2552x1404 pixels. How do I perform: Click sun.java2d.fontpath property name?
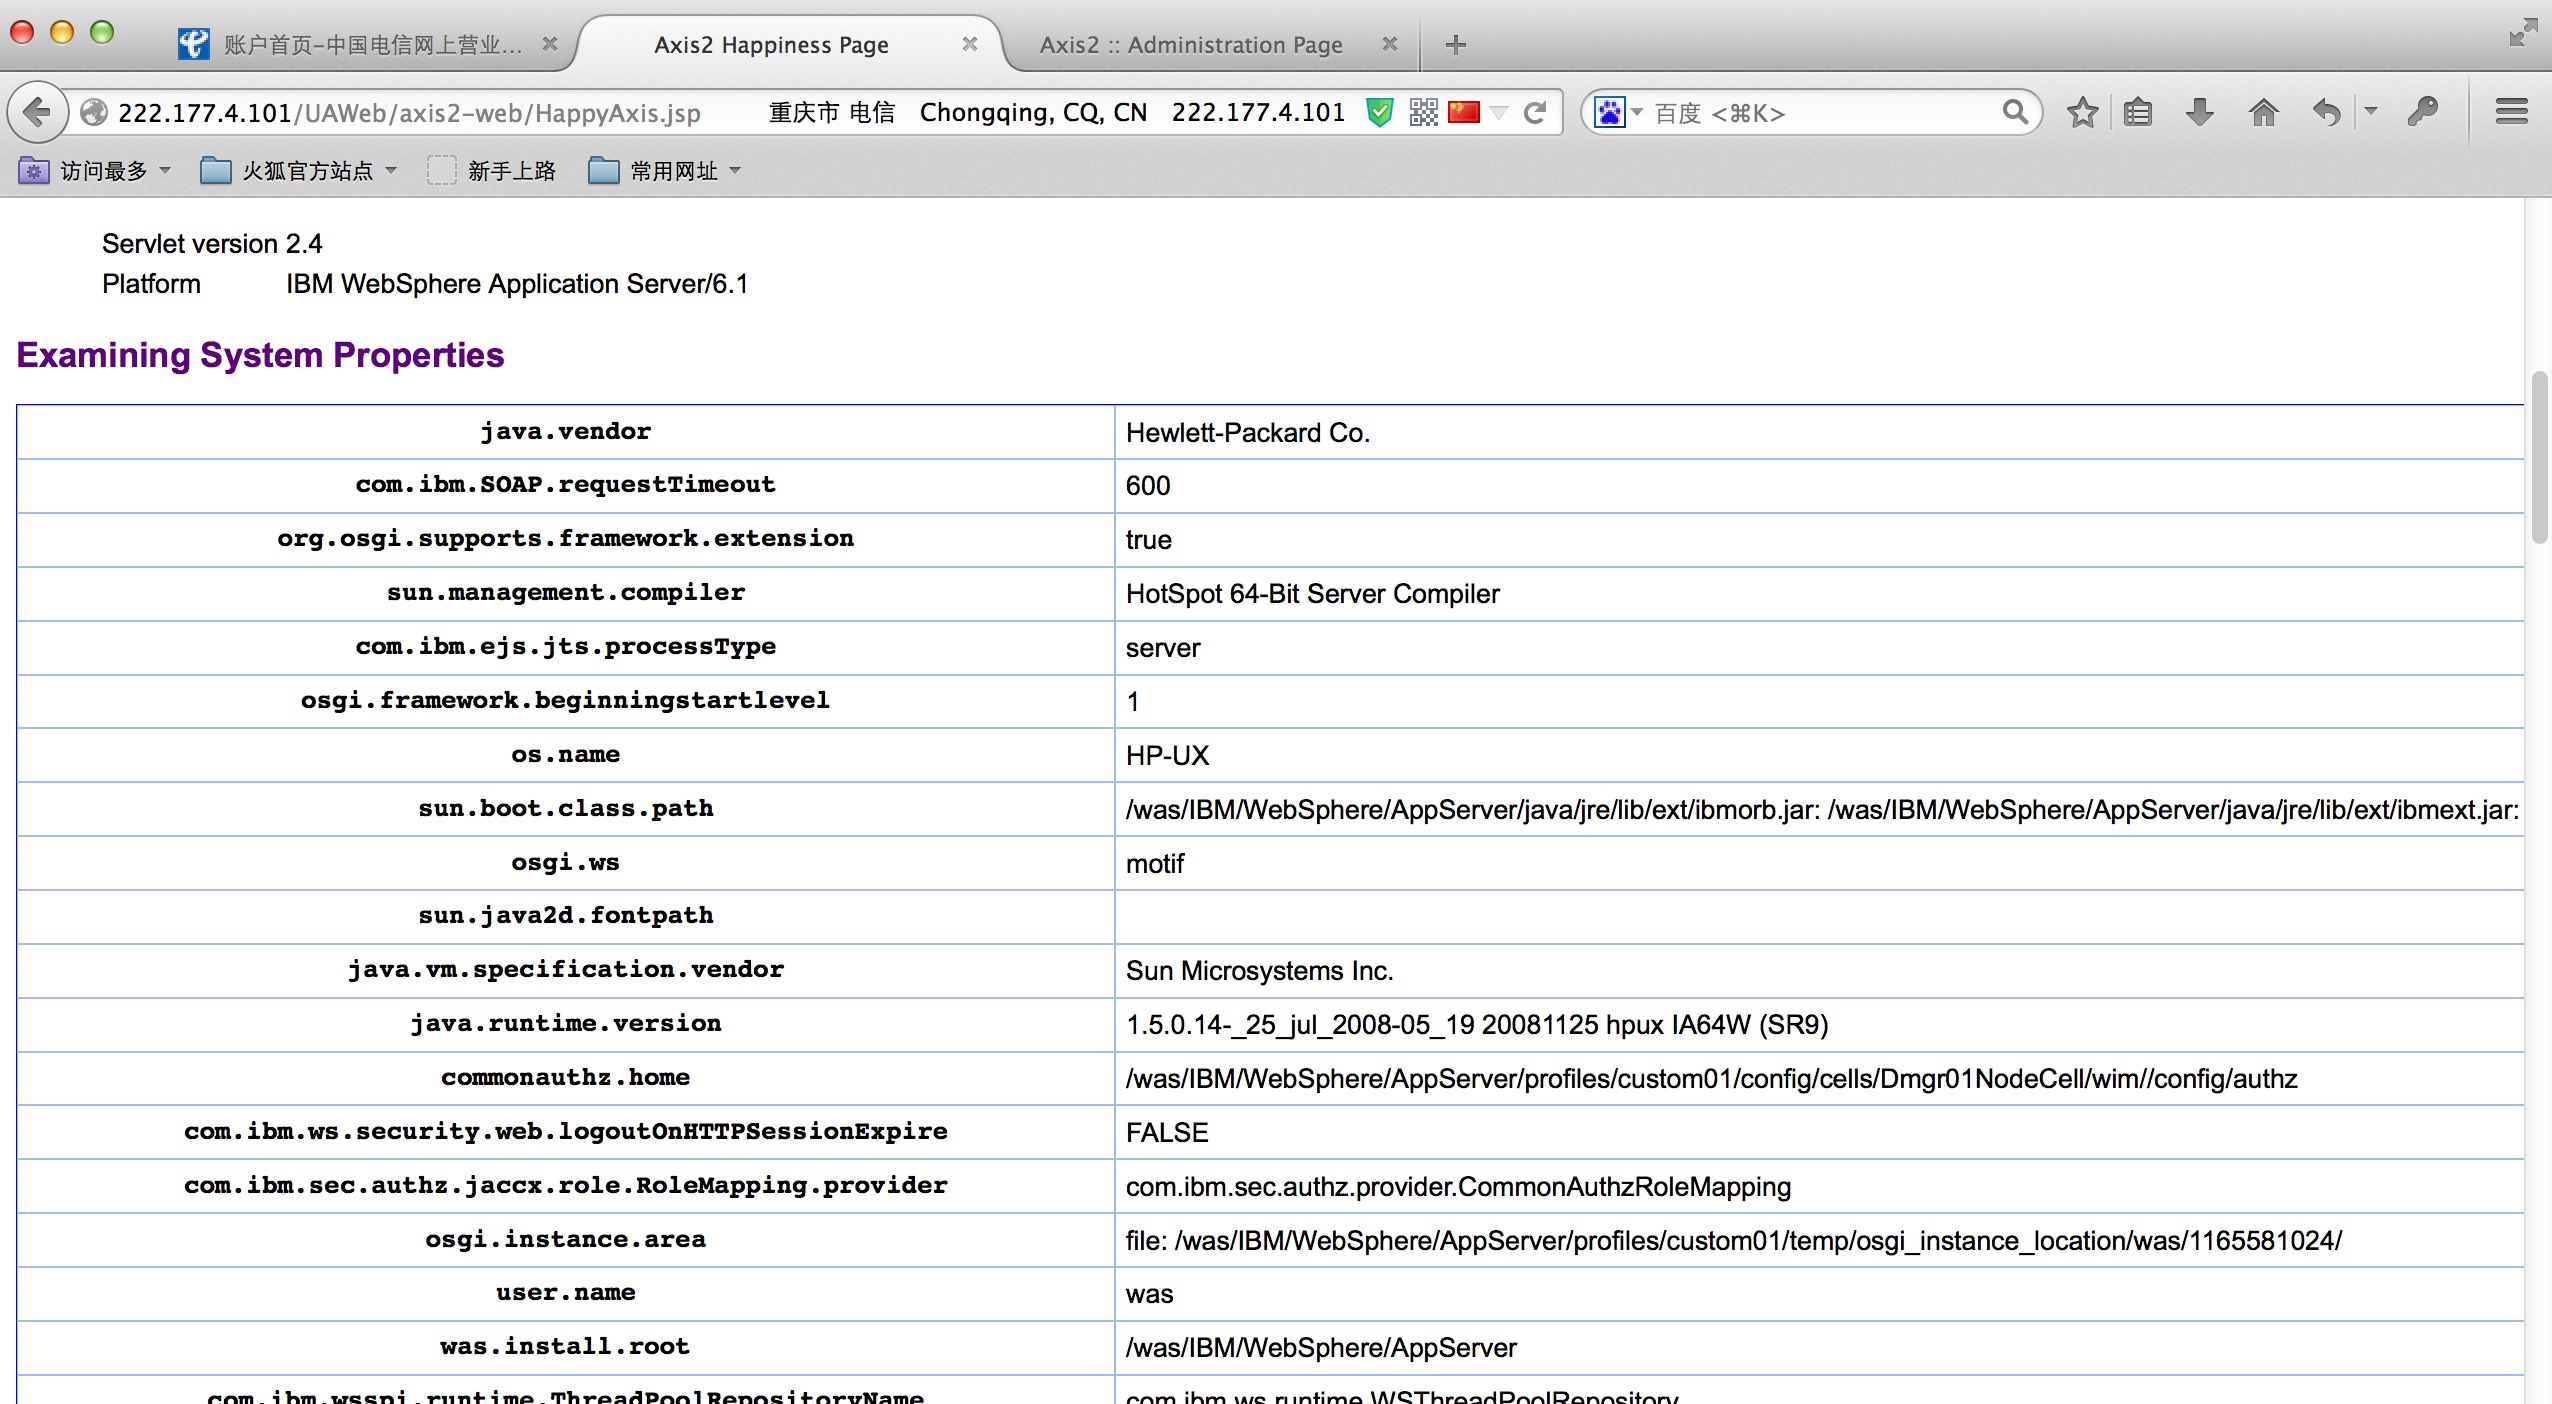pos(565,915)
